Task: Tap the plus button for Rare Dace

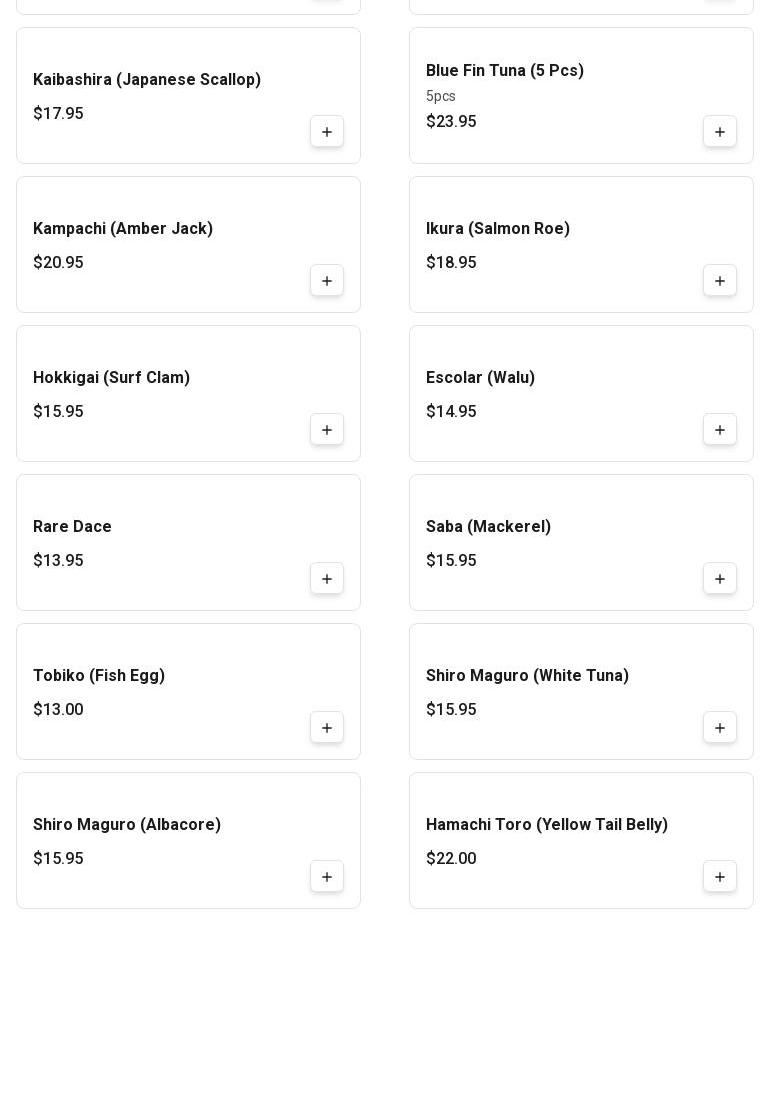Action: [327, 579]
